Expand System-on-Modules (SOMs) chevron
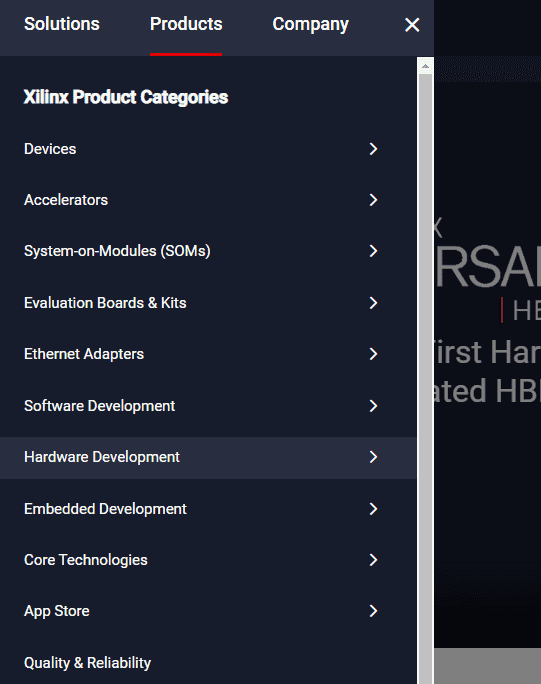The height and width of the screenshot is (684, 541). pyautogui.click(x=373, y=251)
